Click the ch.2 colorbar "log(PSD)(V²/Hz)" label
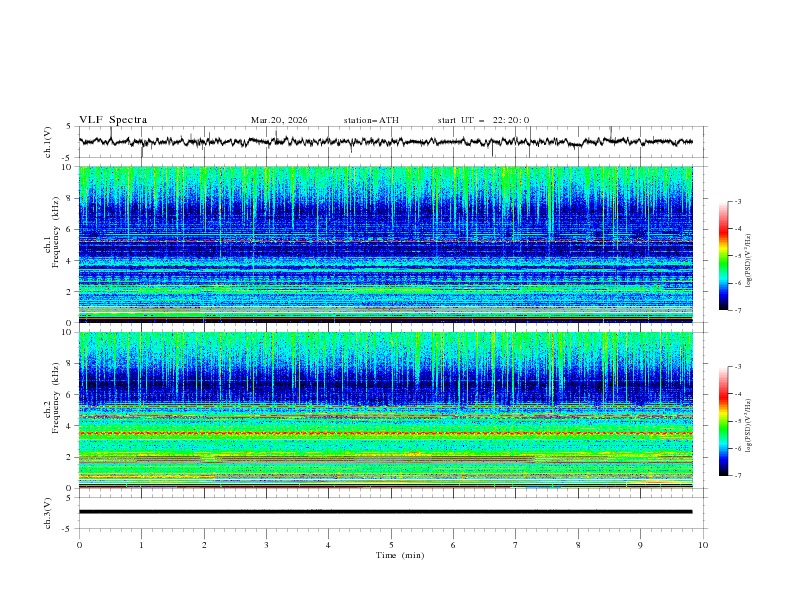Image resolution: width=792 pixels, height=612 pixels. click(x=749, y=426)
